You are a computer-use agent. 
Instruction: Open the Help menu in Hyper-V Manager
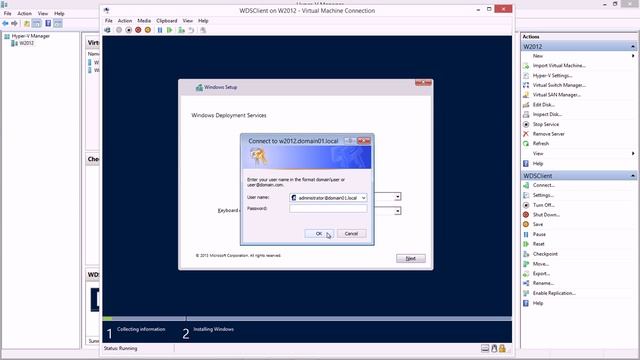coord(59,13)
